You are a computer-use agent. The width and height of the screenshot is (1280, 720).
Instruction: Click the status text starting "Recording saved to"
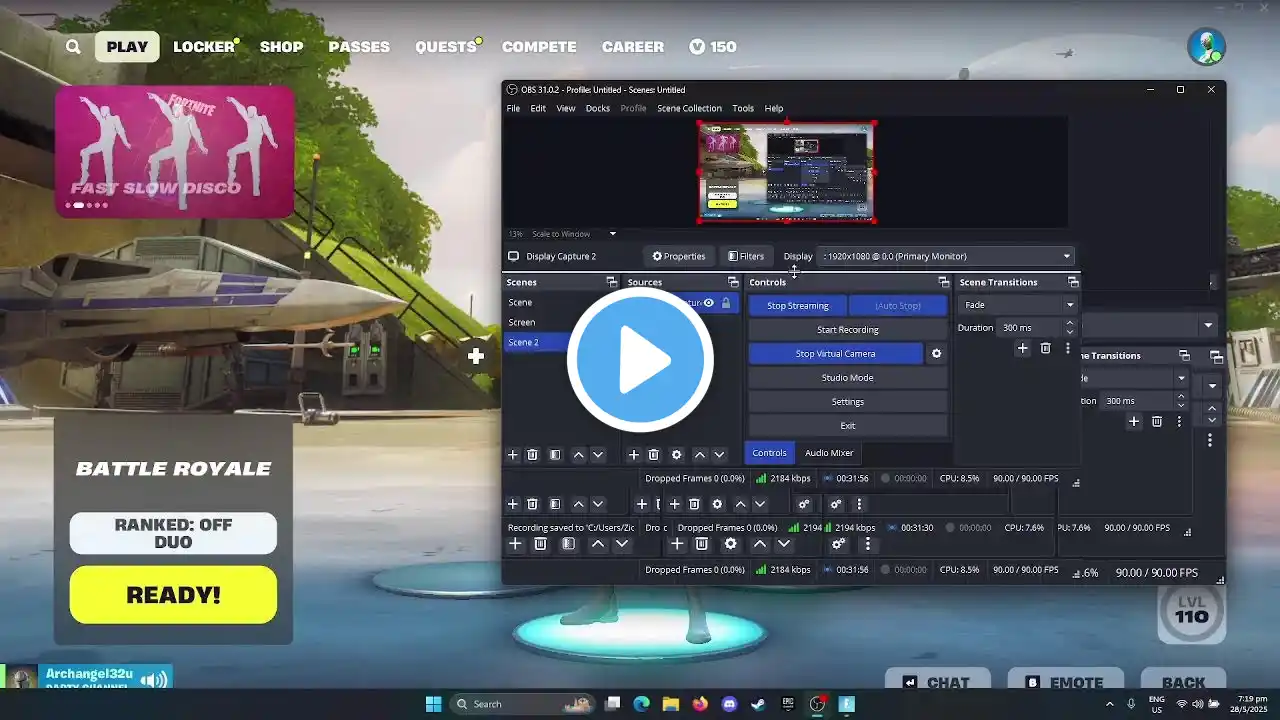[571, 528]
